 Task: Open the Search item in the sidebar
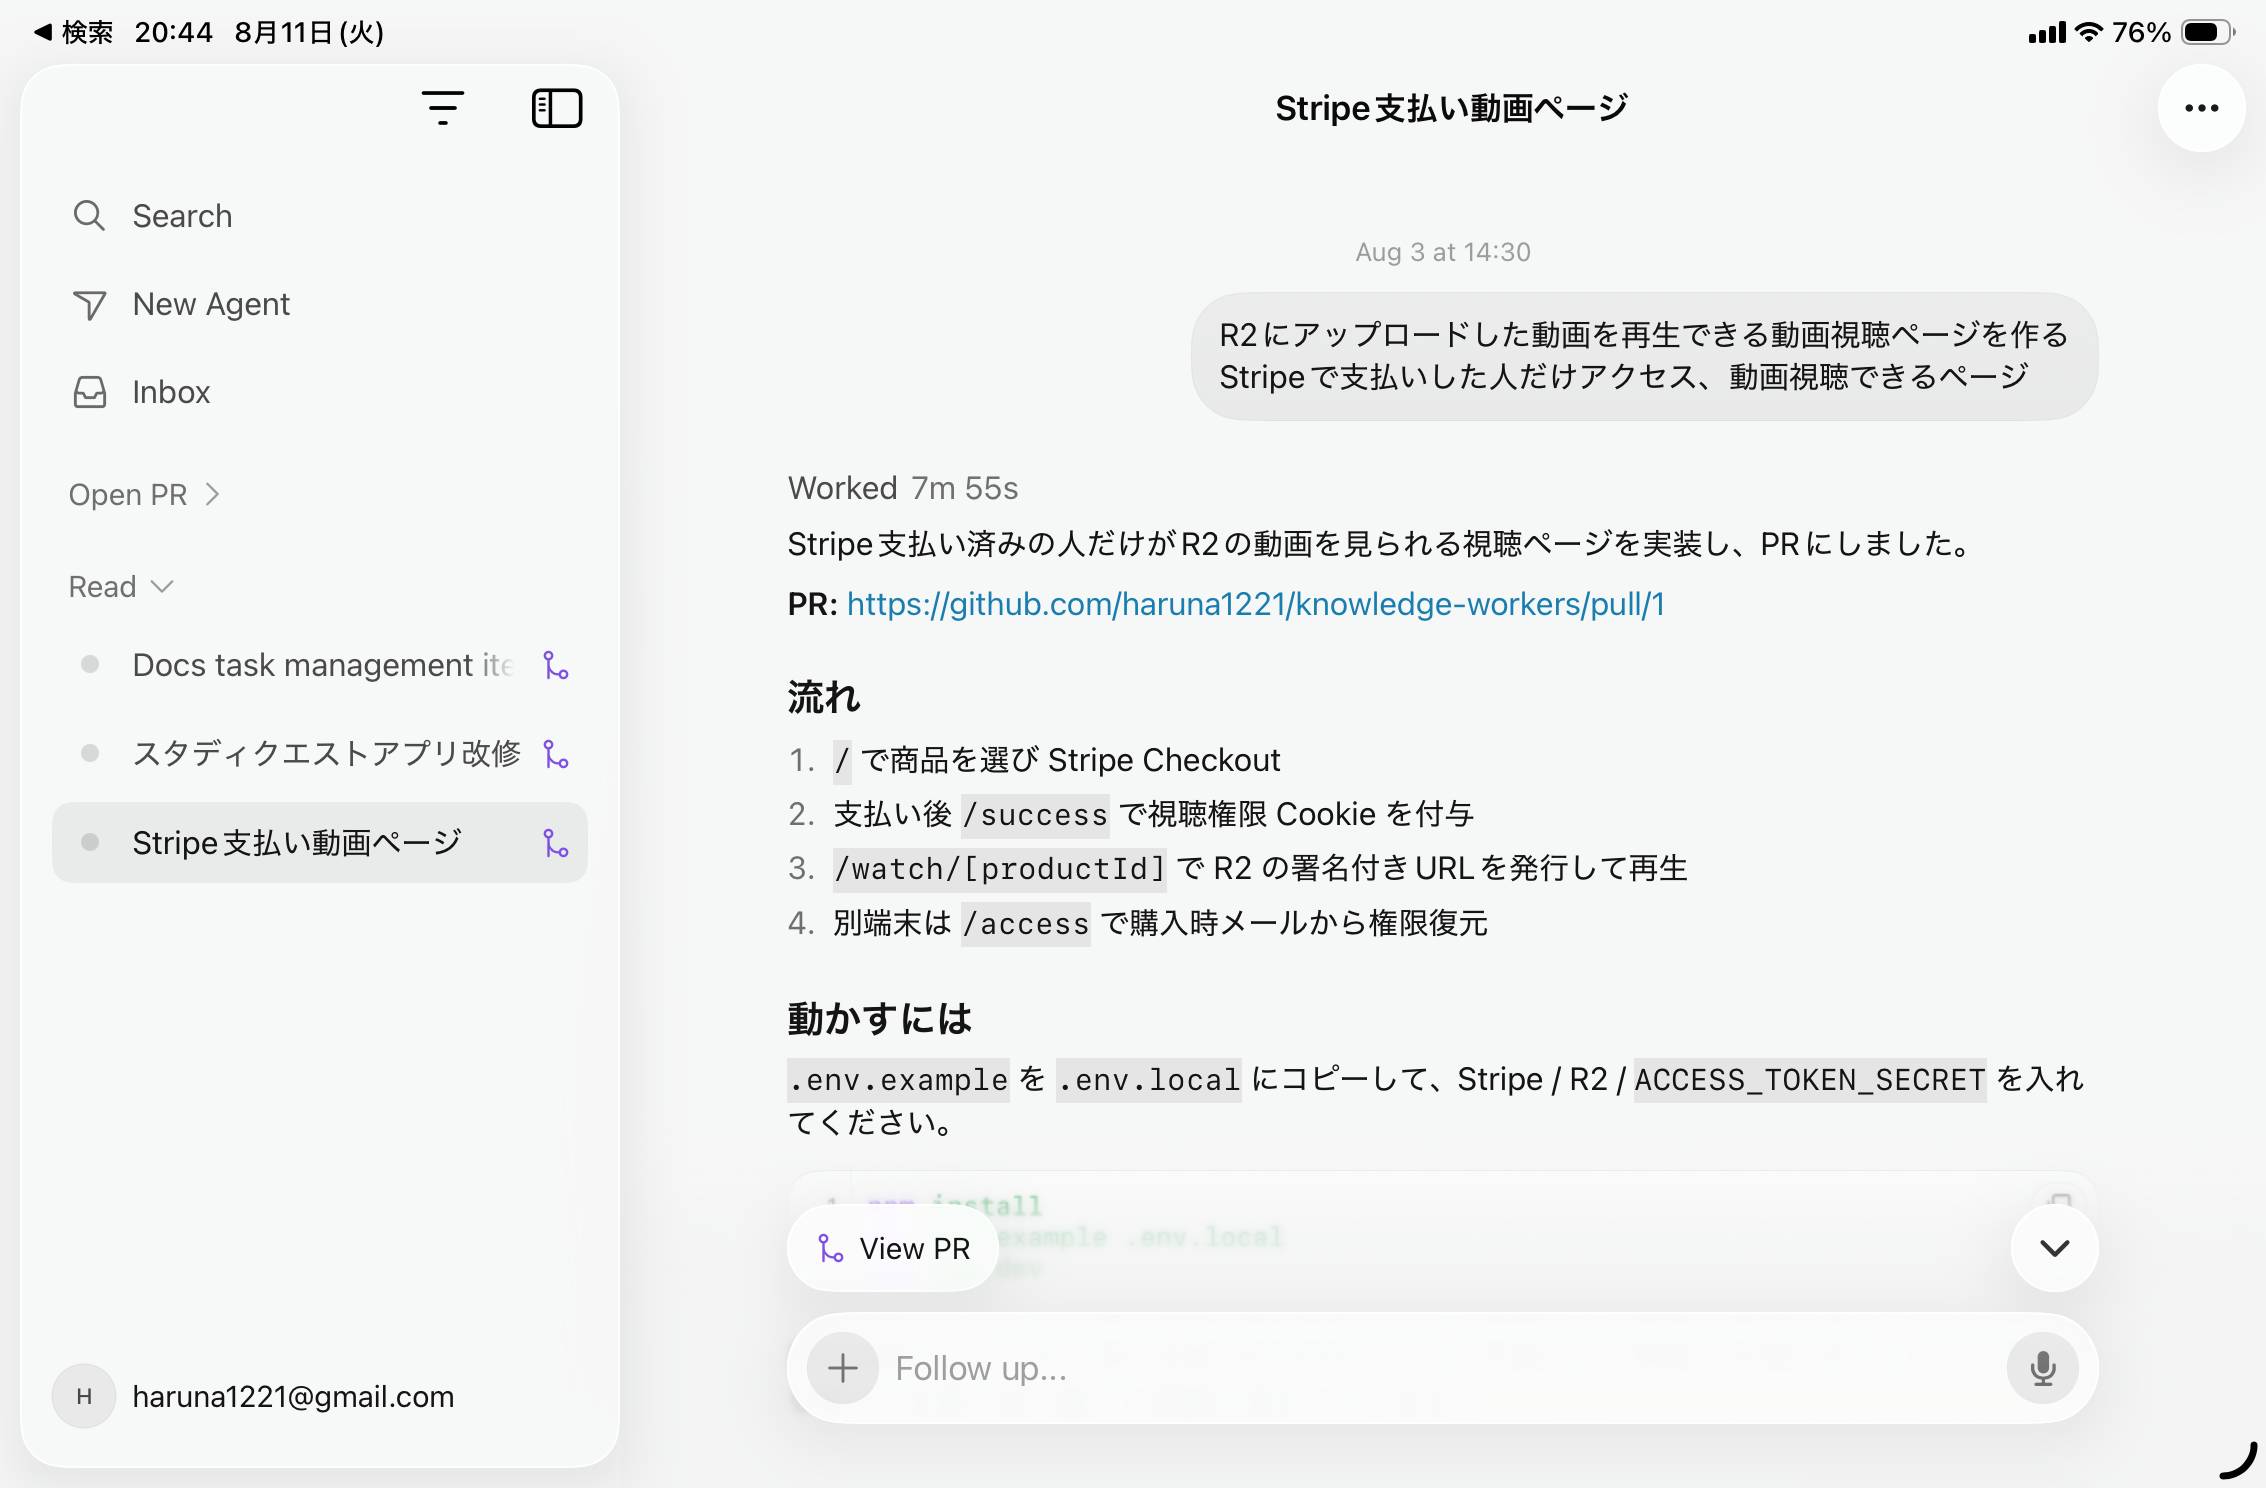[320, 216]
